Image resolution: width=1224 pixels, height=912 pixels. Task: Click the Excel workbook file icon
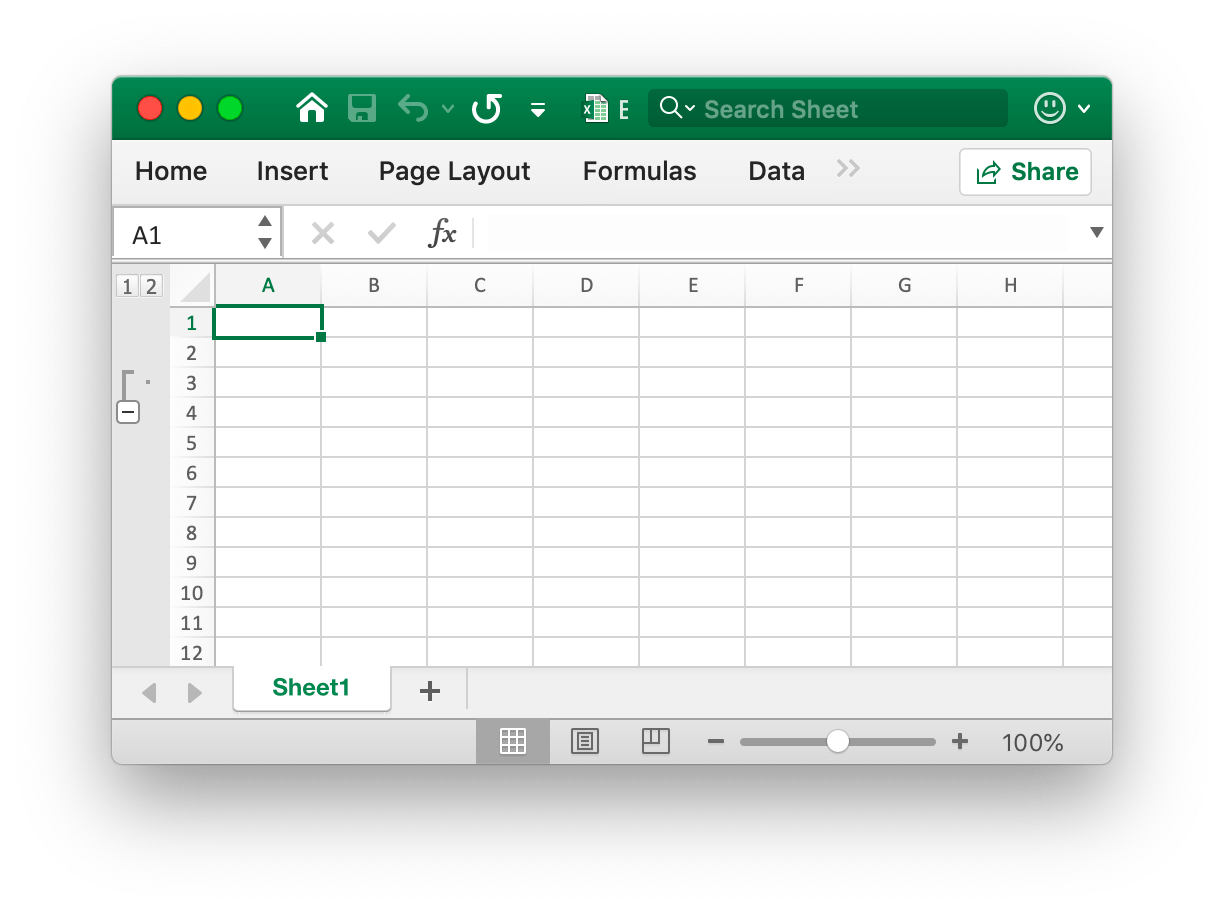point(597,109)
